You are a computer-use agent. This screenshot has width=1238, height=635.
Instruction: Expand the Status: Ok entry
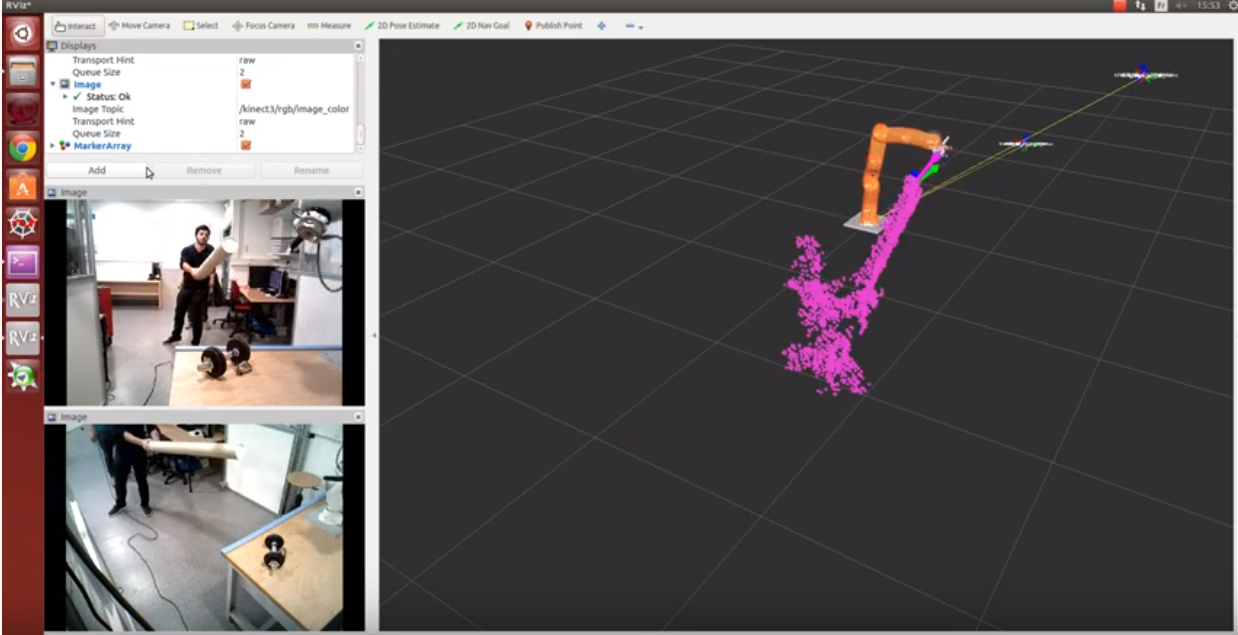65,97
